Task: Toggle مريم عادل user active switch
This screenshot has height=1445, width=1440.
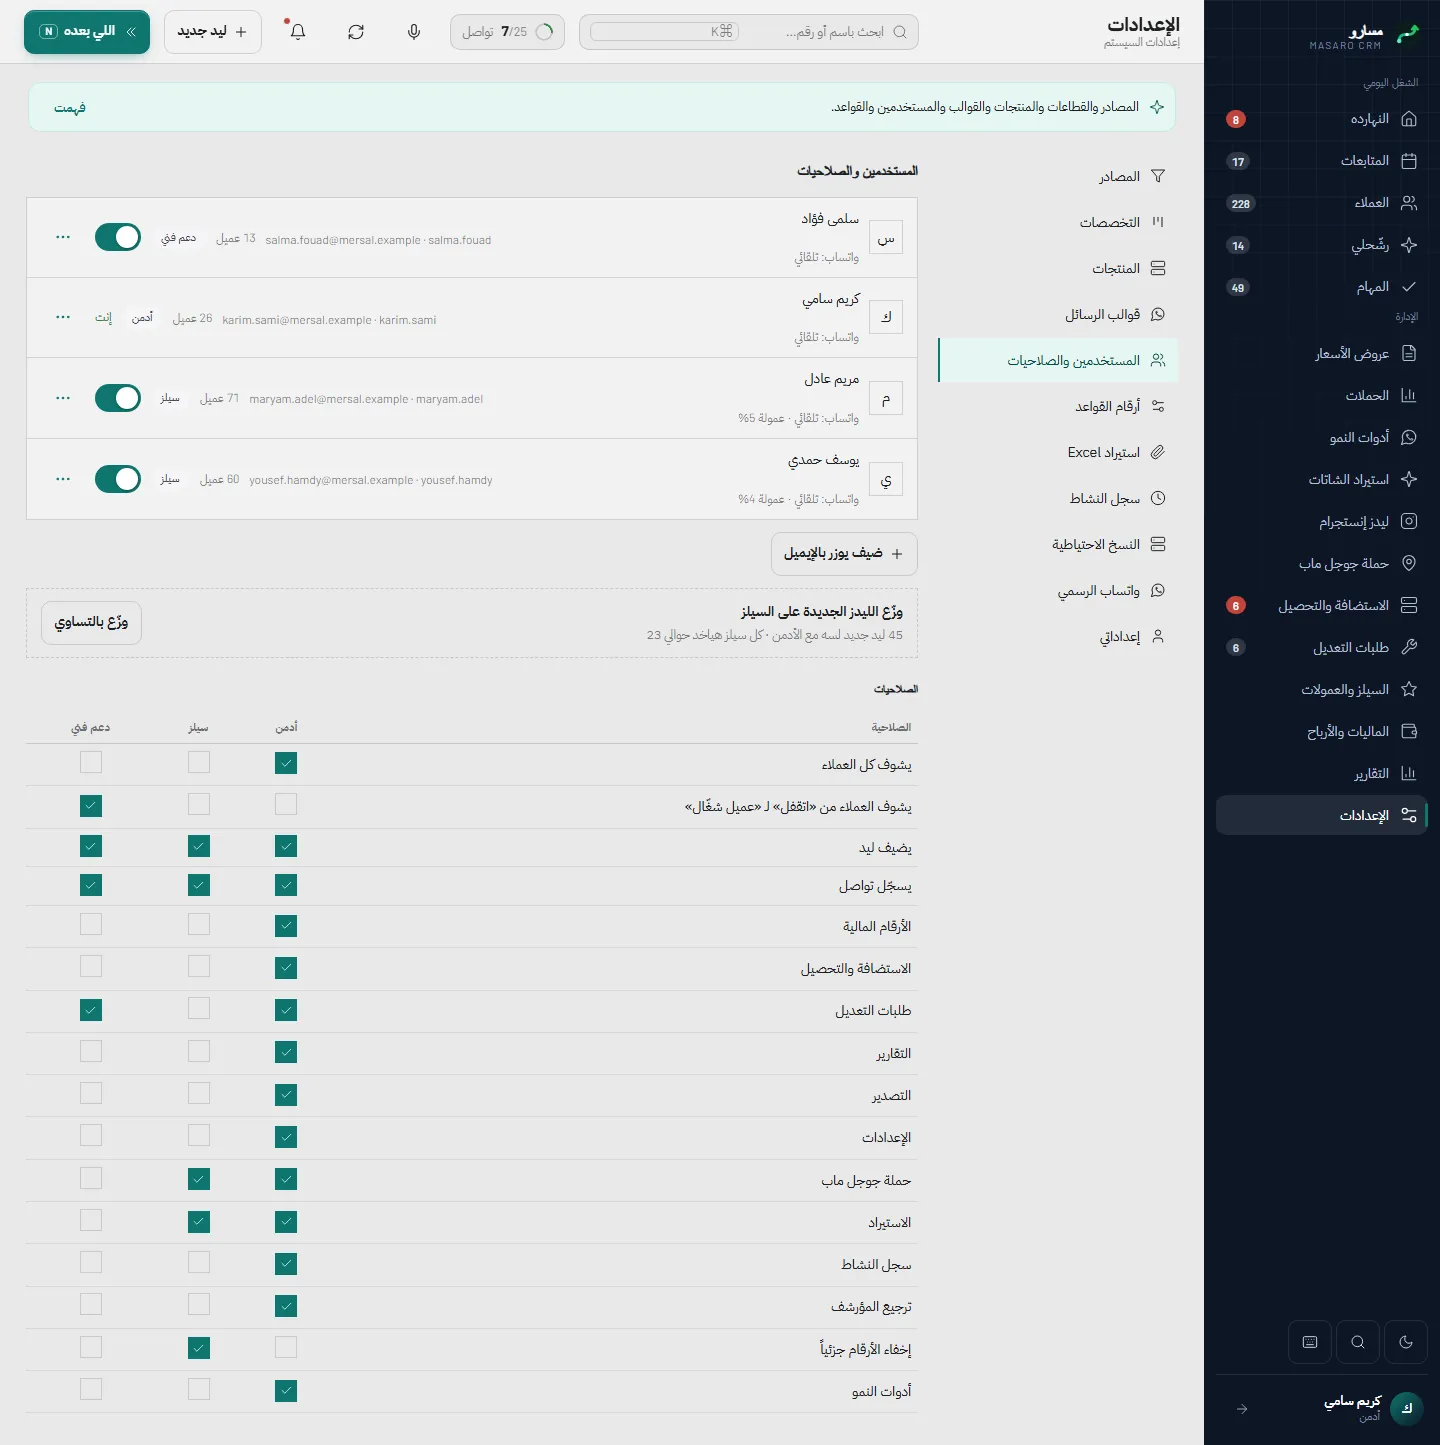Action: (118, 398)
